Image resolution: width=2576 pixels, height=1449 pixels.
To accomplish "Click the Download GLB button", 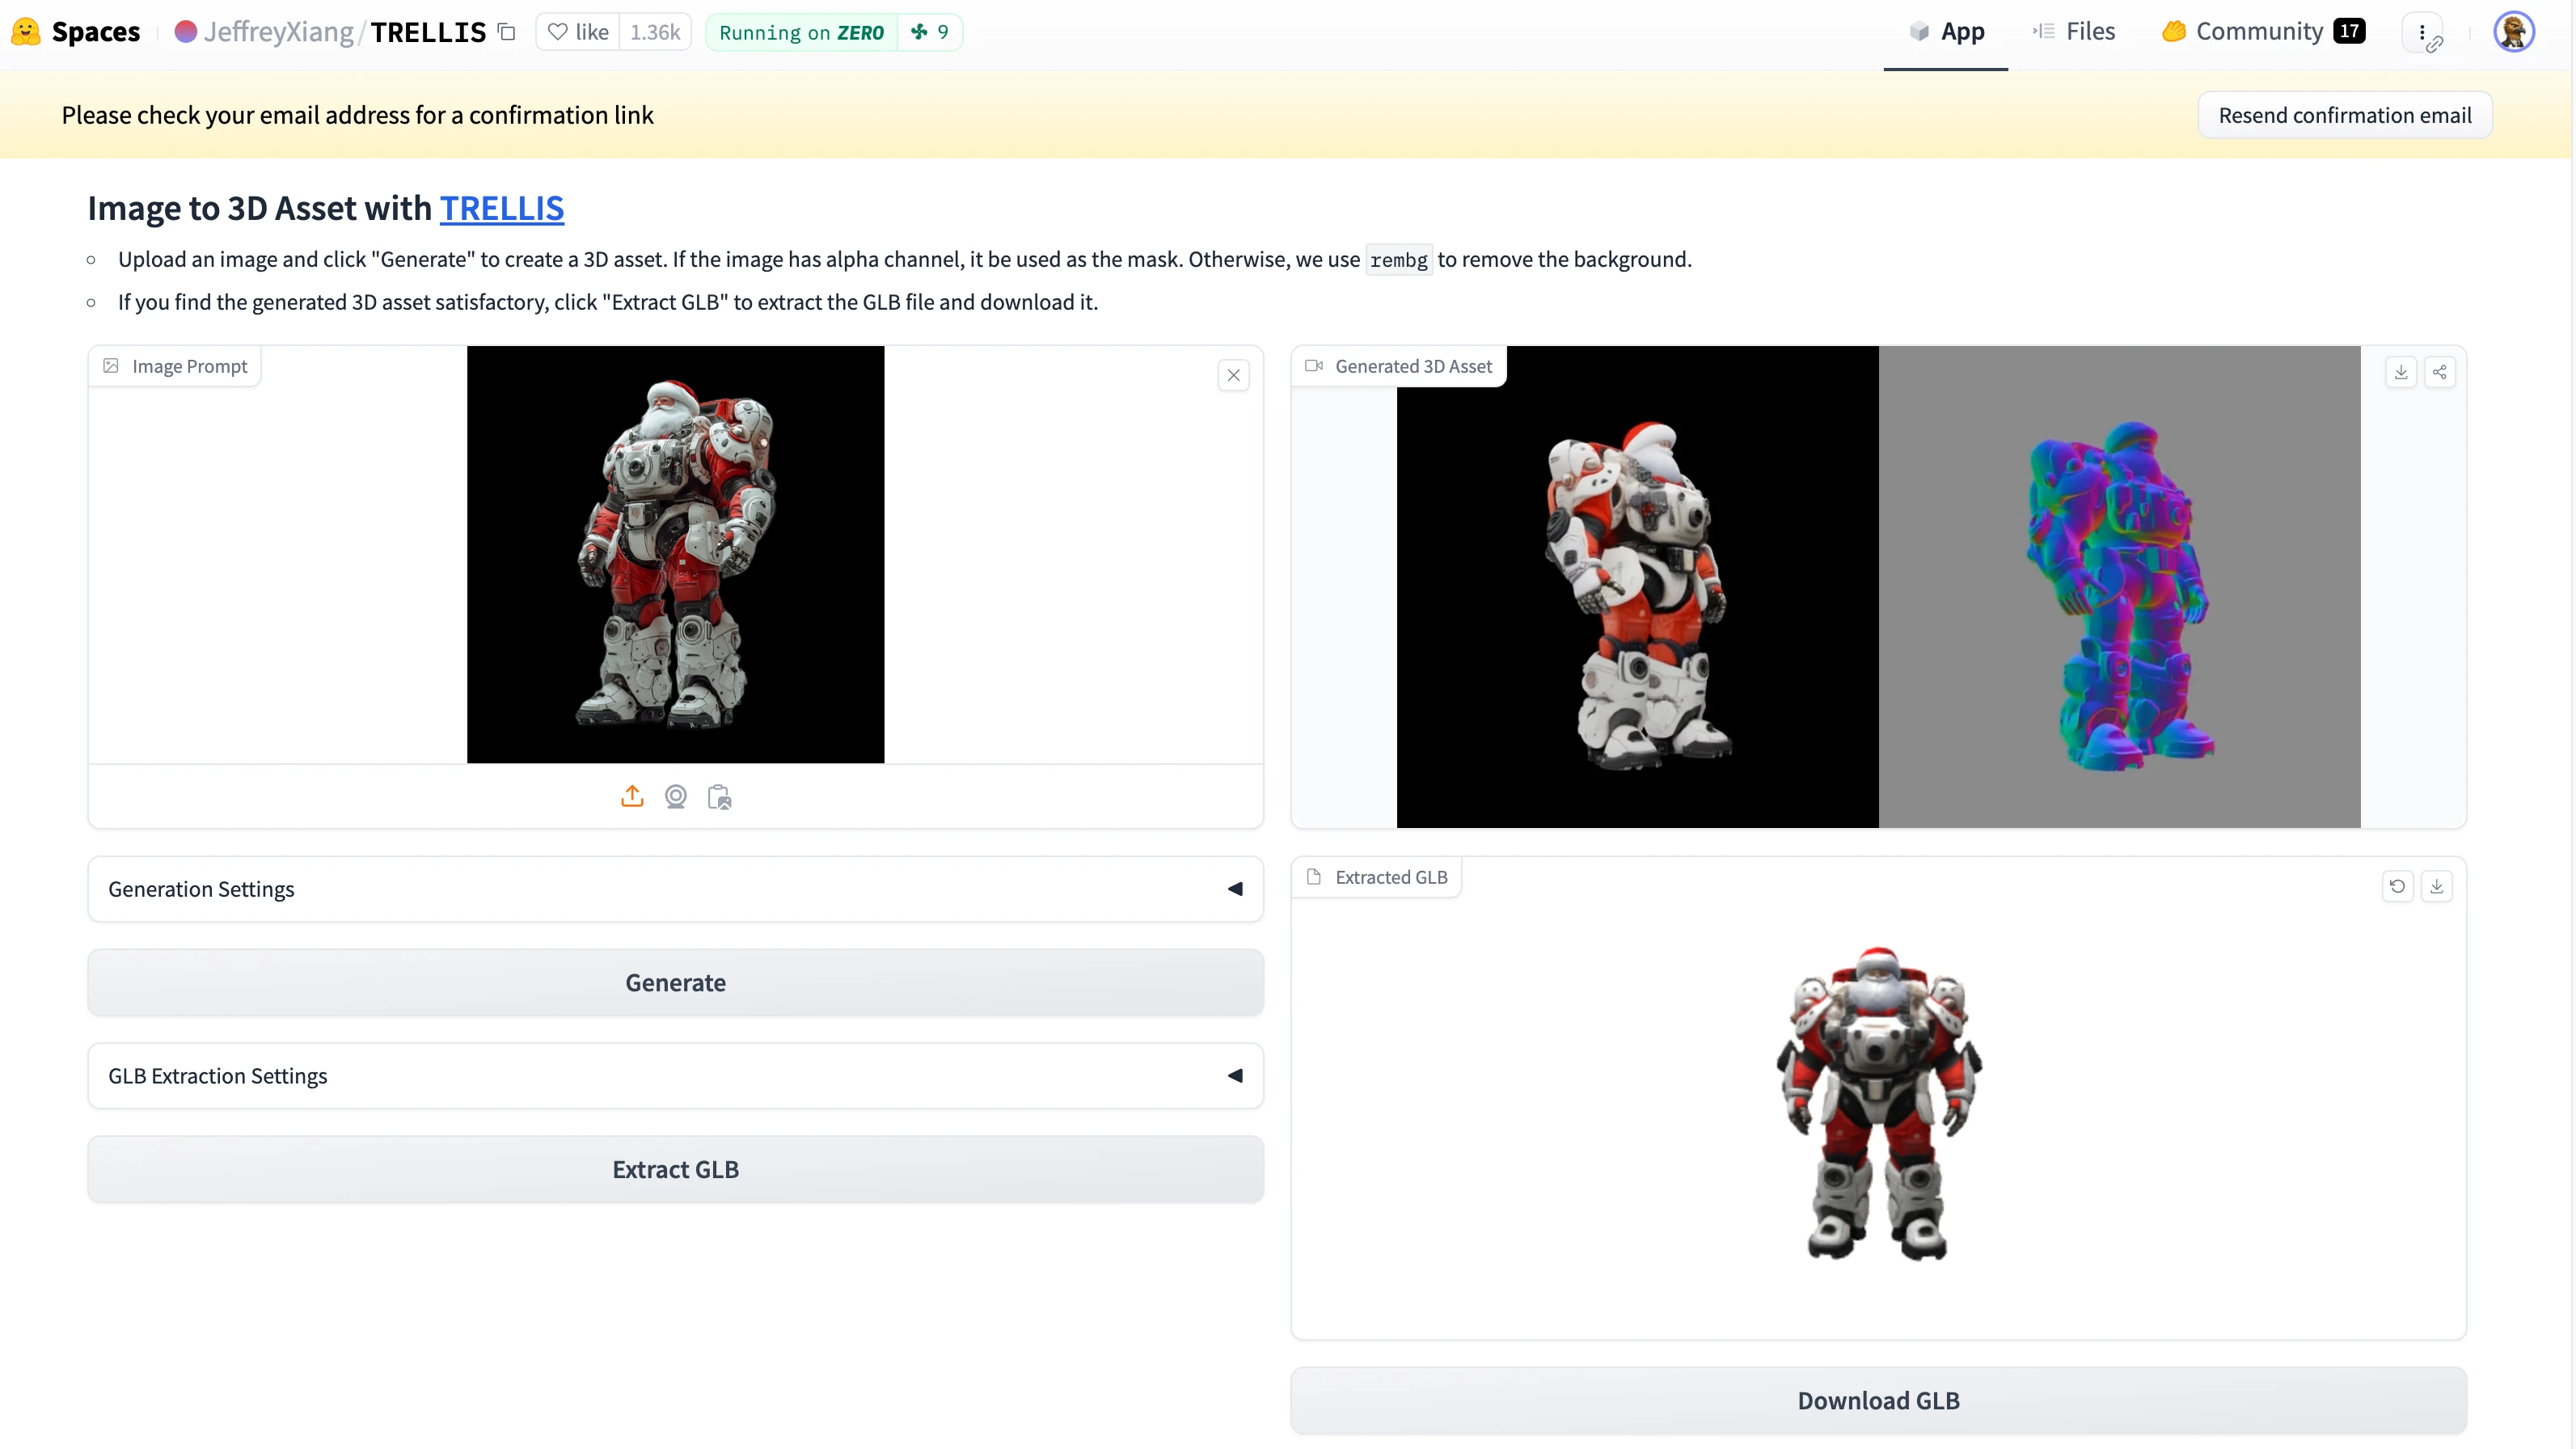I will pyautogui.click(x=1878, y=1400).
